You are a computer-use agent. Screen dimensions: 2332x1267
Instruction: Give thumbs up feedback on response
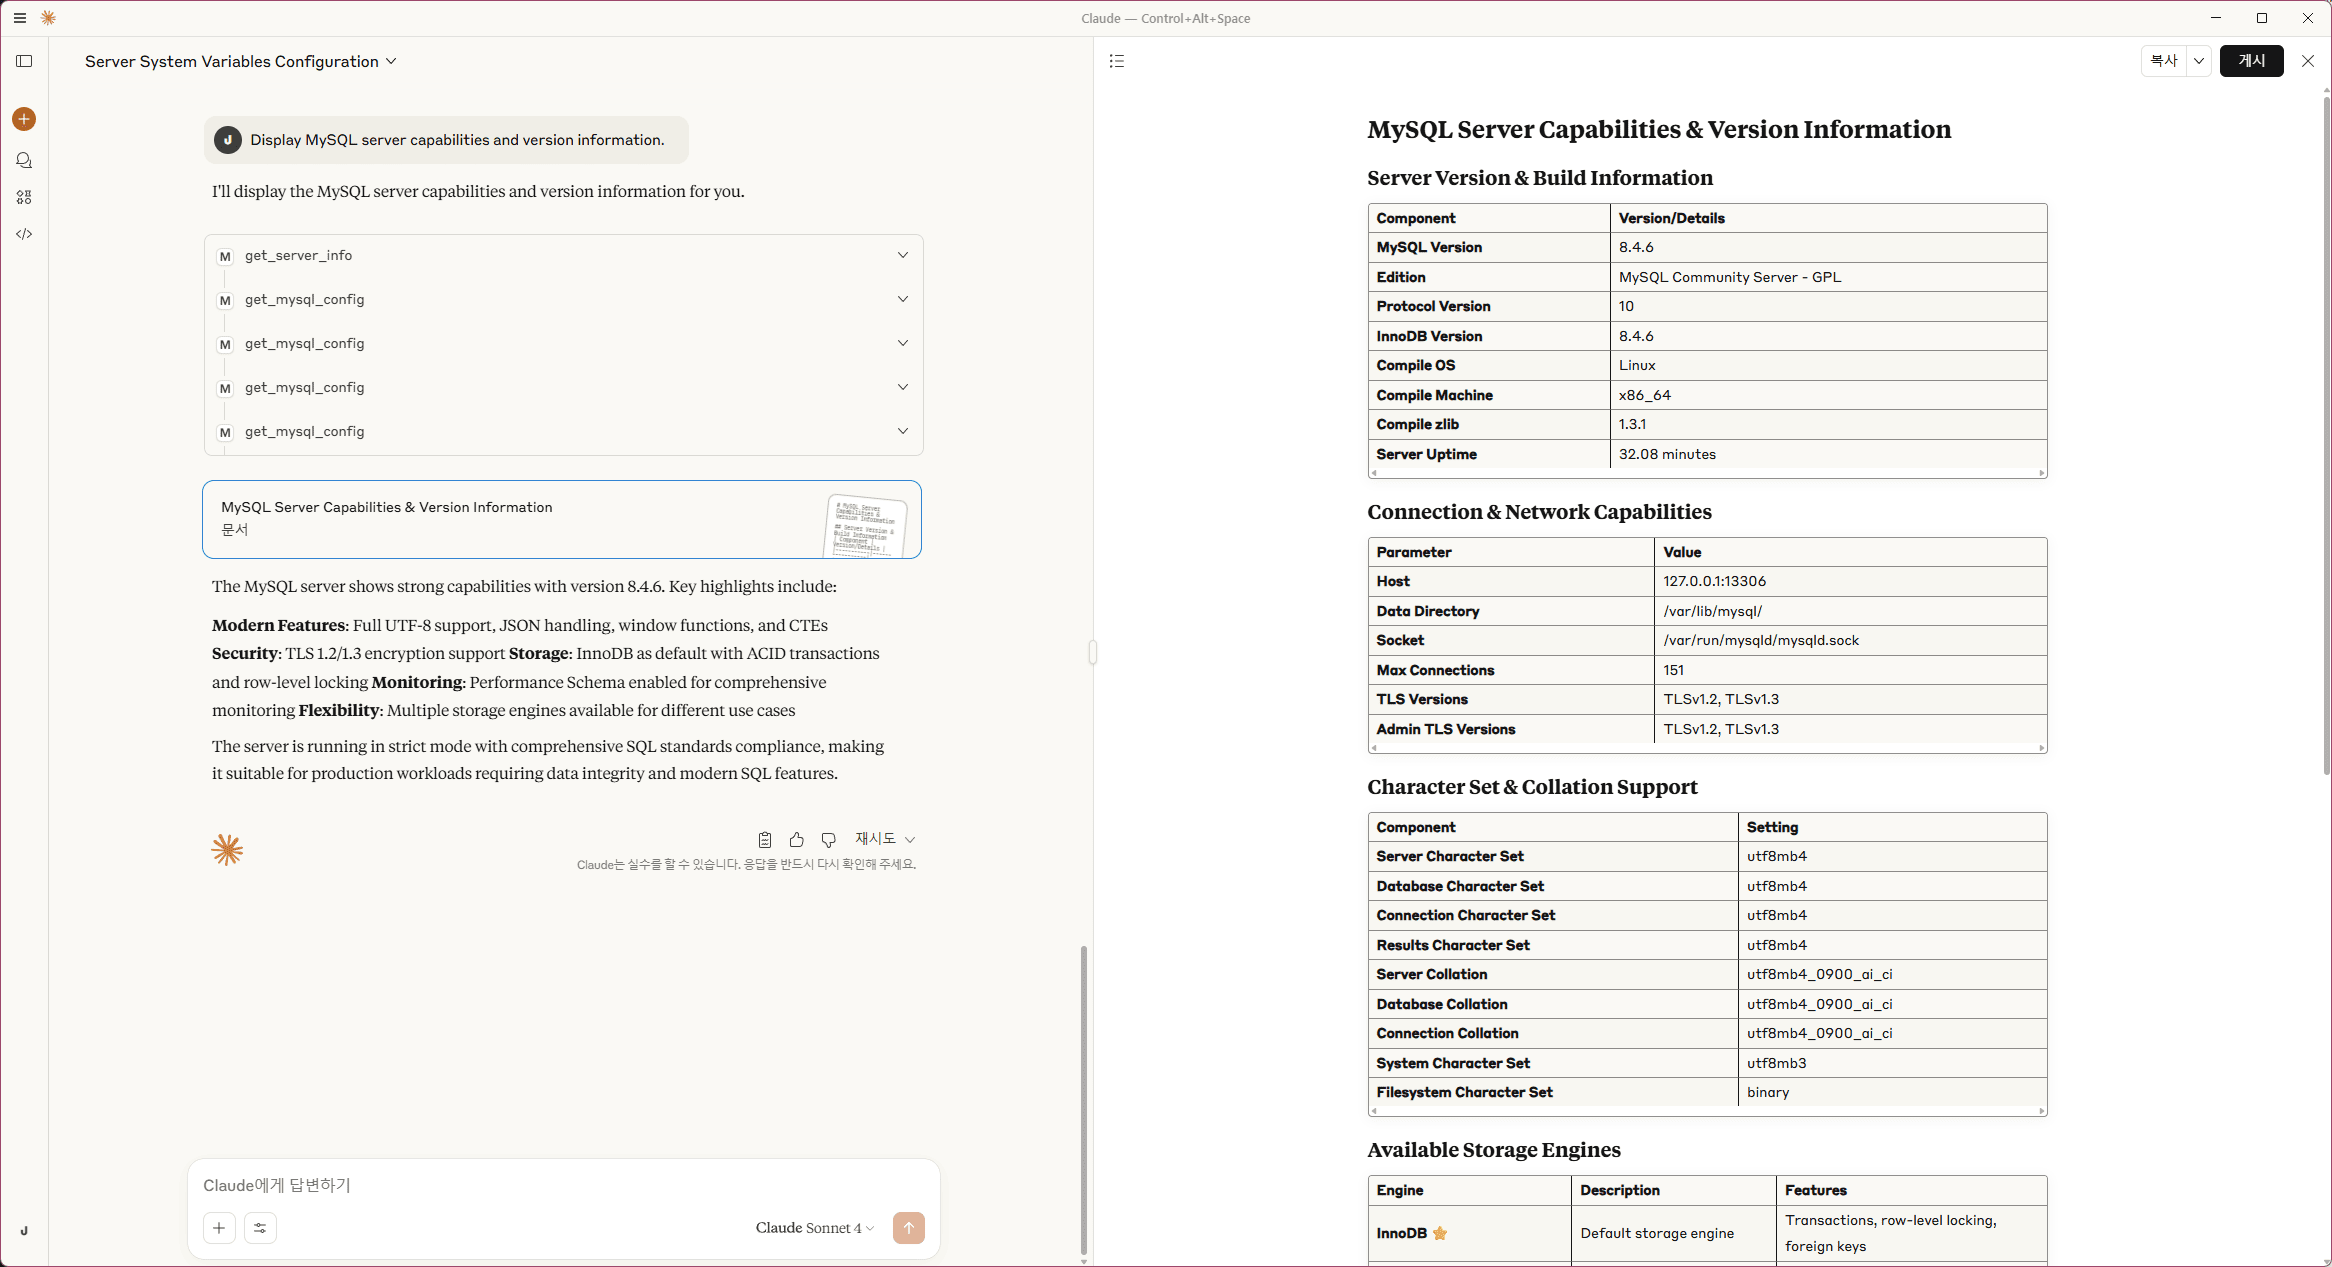coord(796,840)
